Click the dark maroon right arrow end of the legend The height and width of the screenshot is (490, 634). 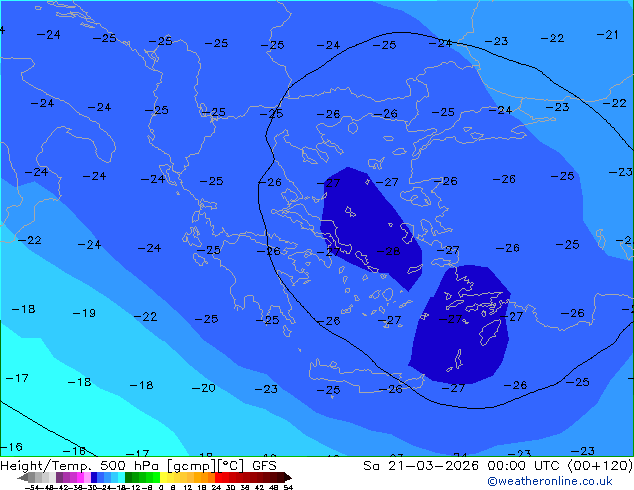point(288,477)
